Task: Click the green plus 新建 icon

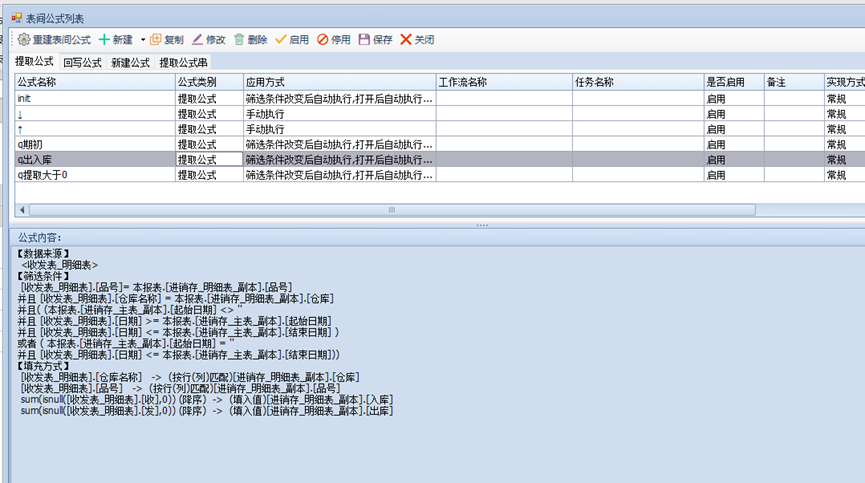Action: (104, 40)
